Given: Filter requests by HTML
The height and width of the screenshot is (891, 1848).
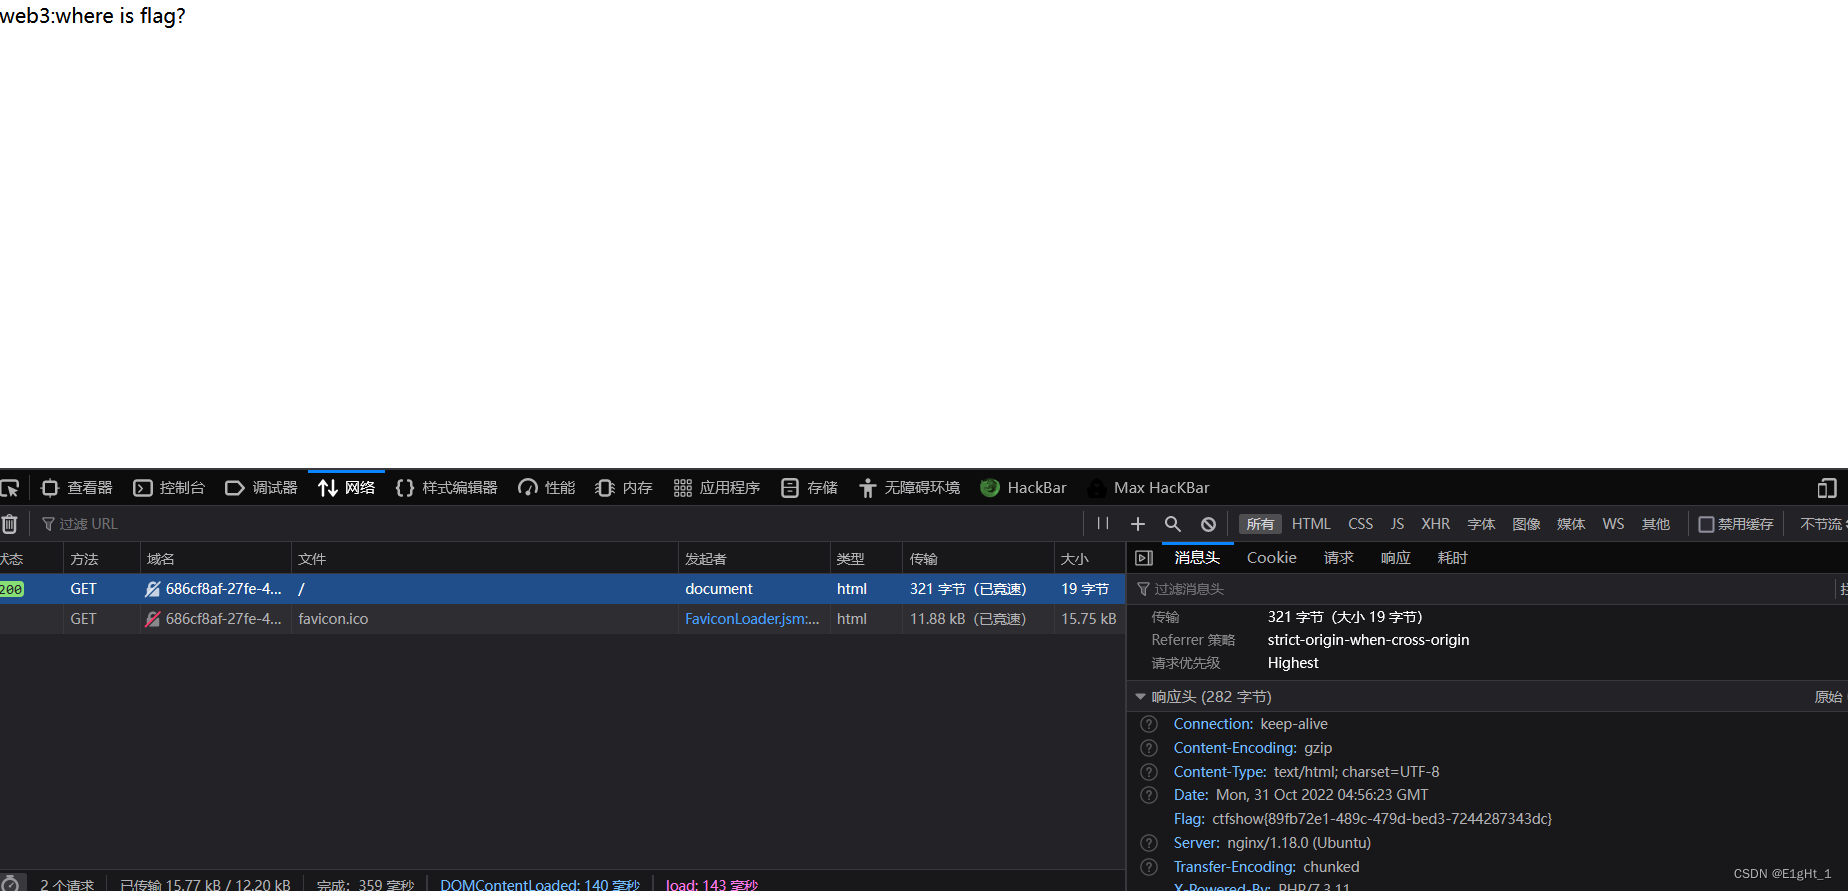Looking at the screenshot, I should [1311, 524].
